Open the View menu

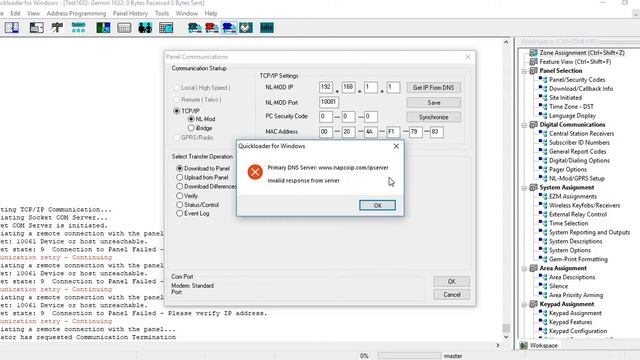point(33,13)
